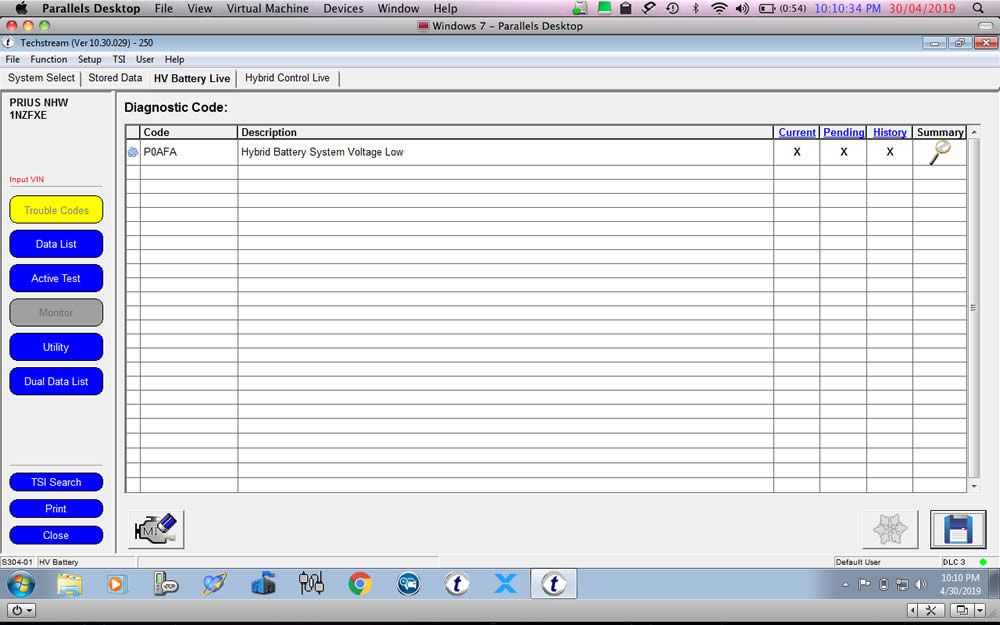Click the globe-and-ring taskbar icon
1000x625 pixels.
coord(214,584)
